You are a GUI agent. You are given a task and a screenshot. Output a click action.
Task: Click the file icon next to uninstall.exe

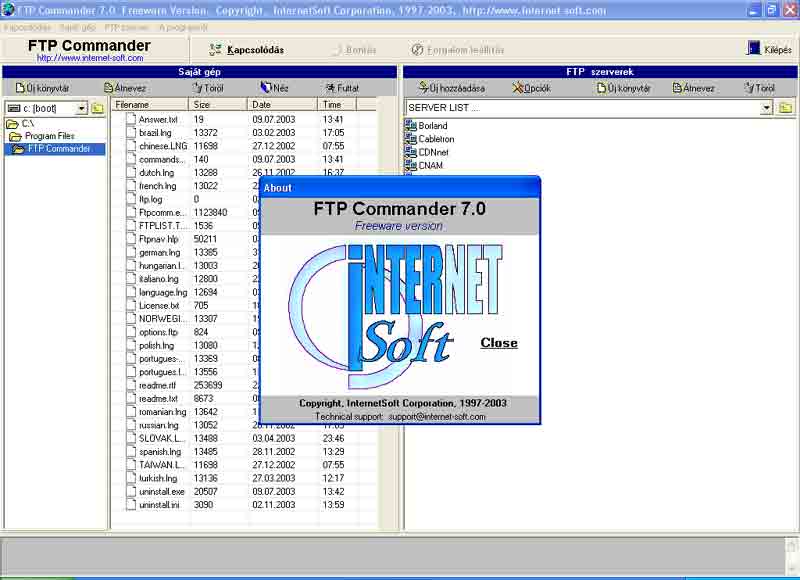pos(131,491)
